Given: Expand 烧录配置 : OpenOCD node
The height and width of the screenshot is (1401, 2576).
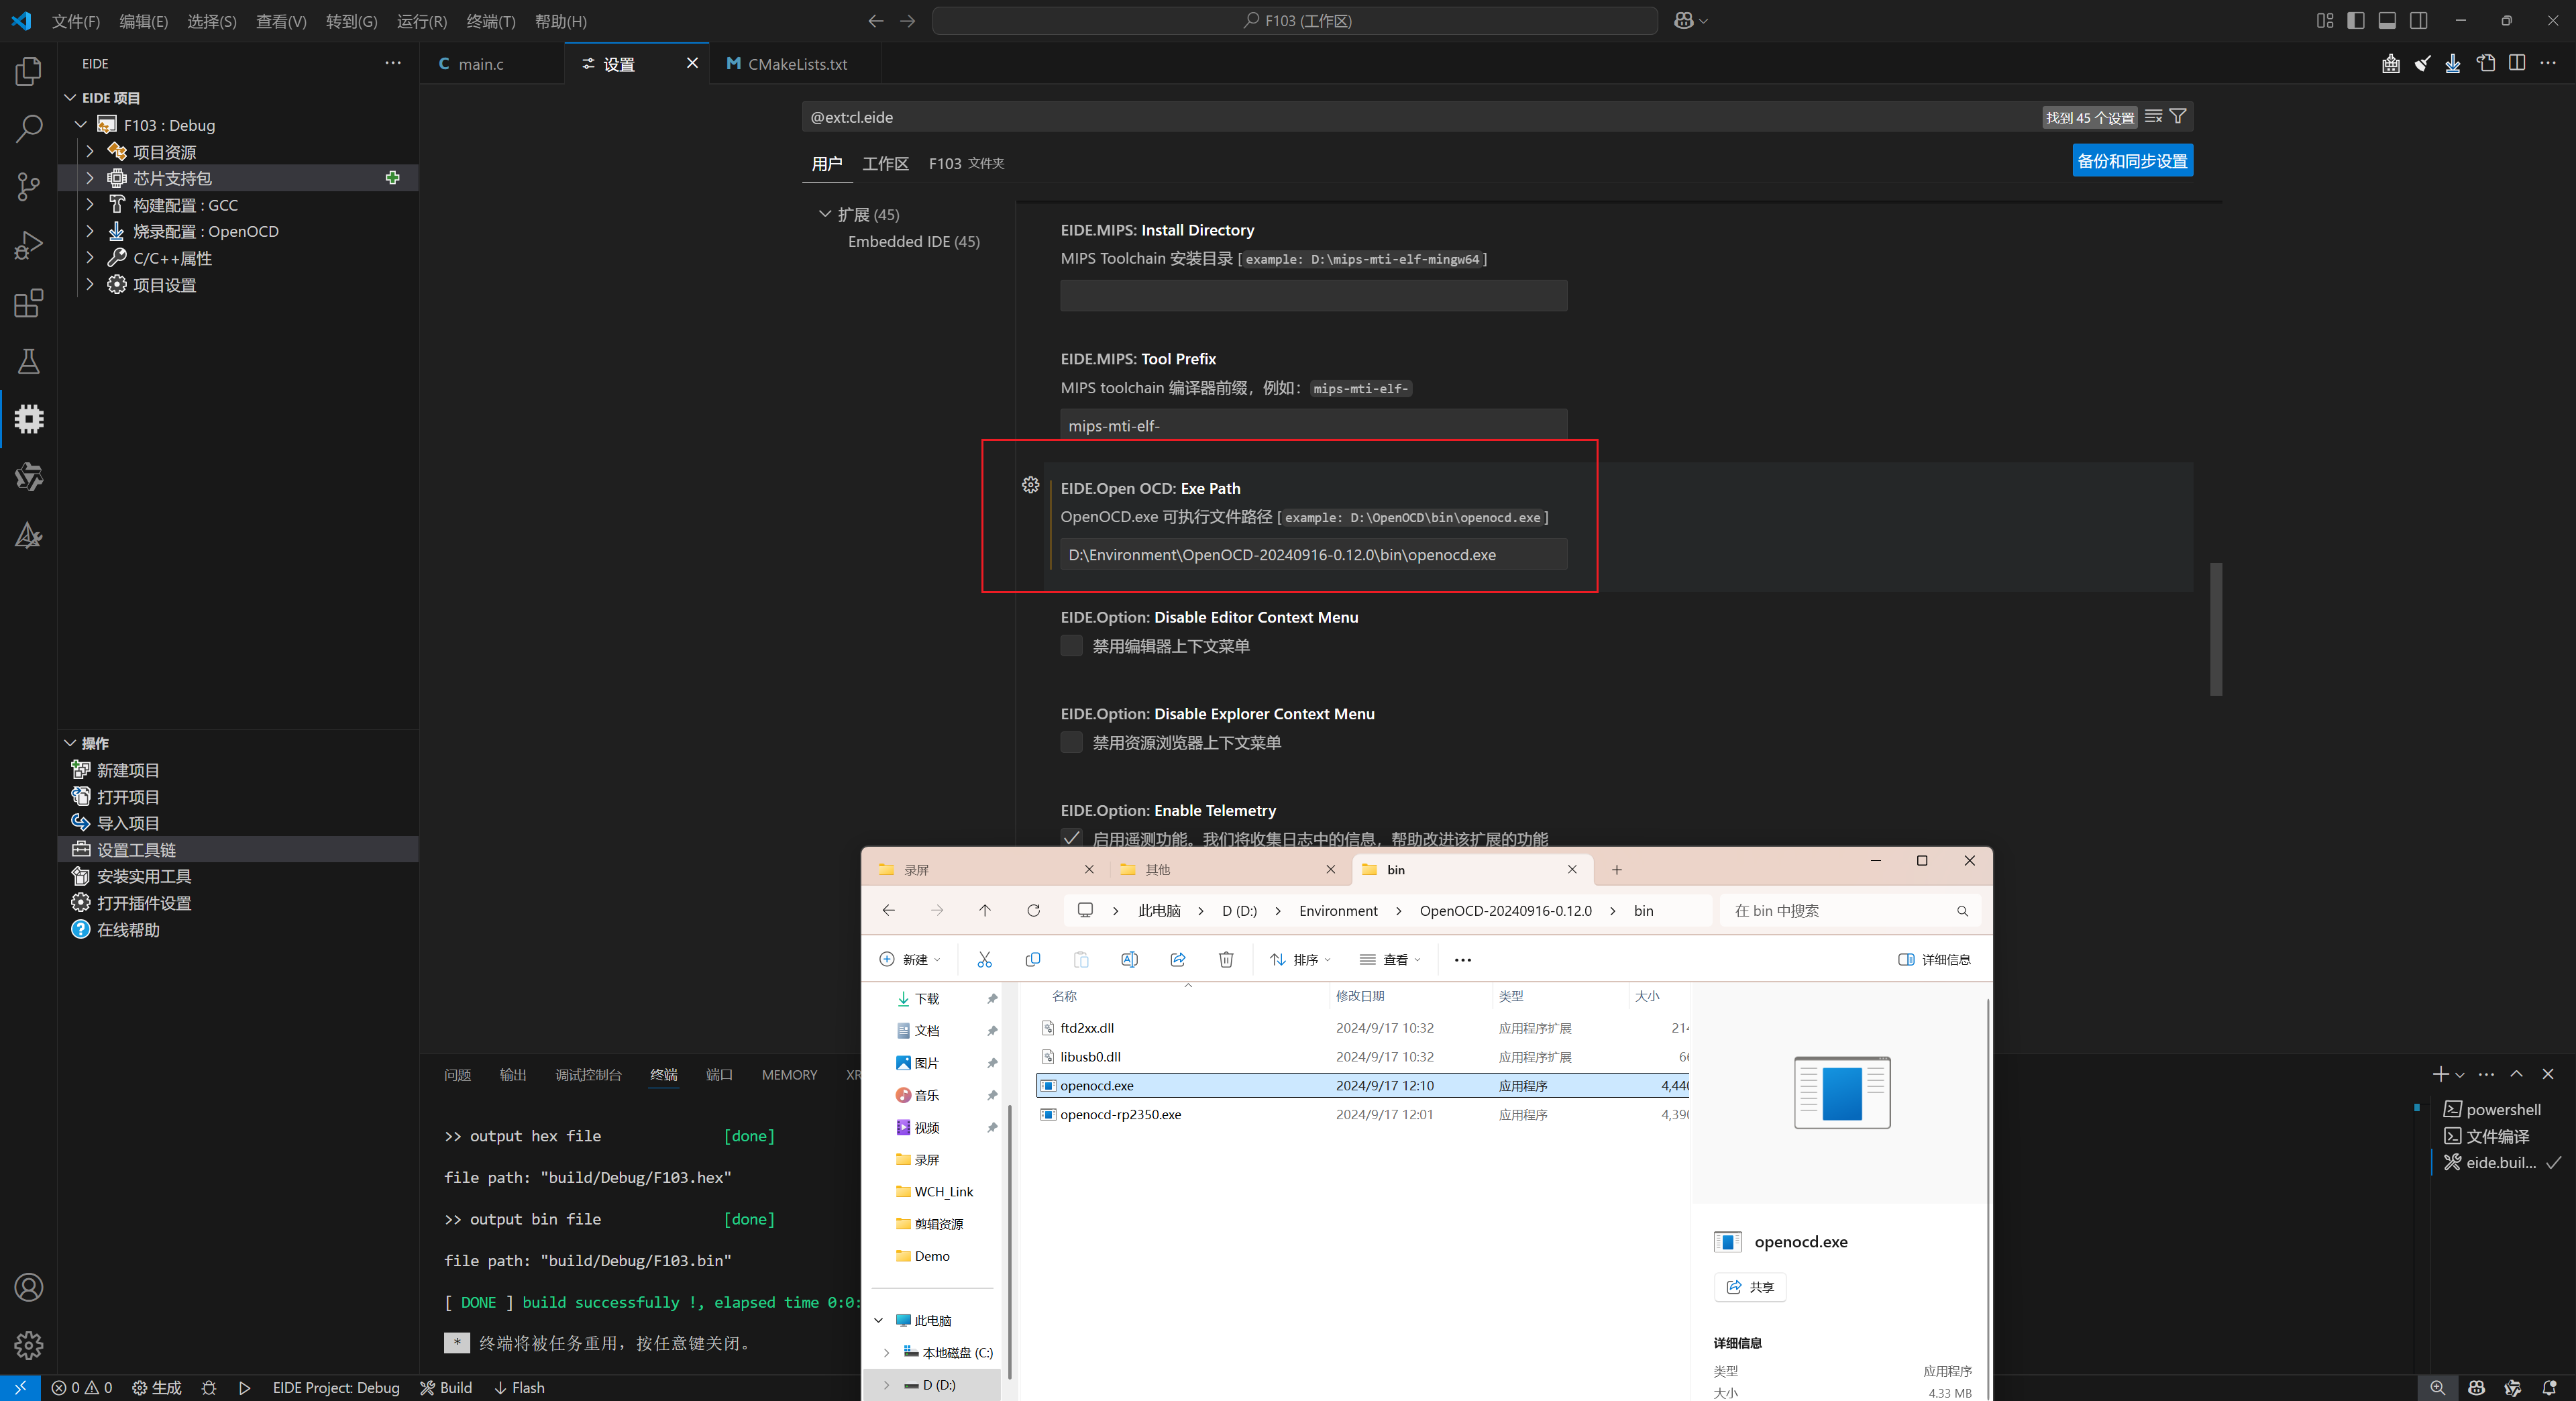Looking at the screenshot, I should 90,231.
